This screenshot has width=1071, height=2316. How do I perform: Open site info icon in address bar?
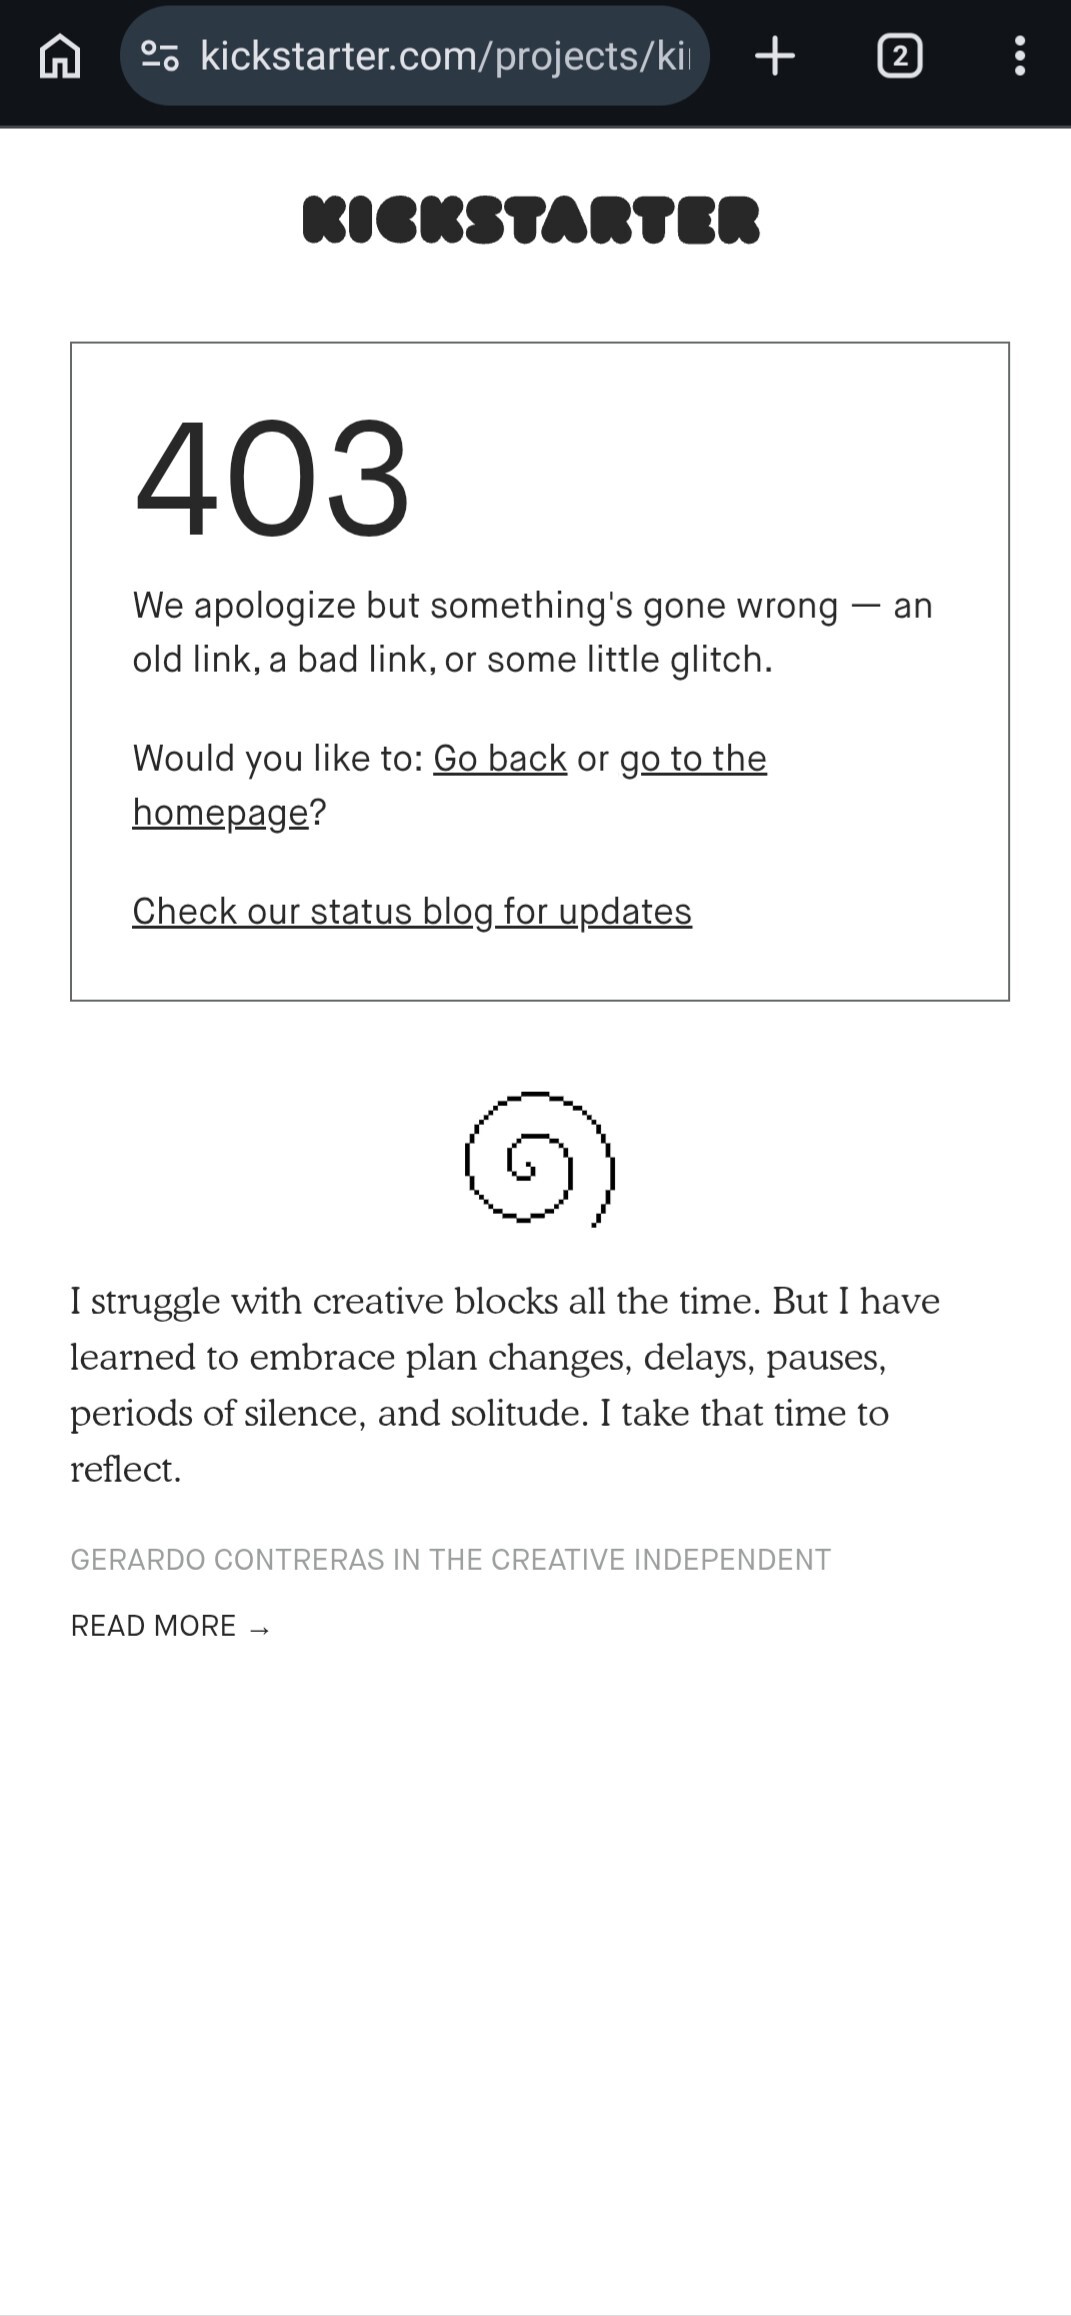tap(160, 56)
